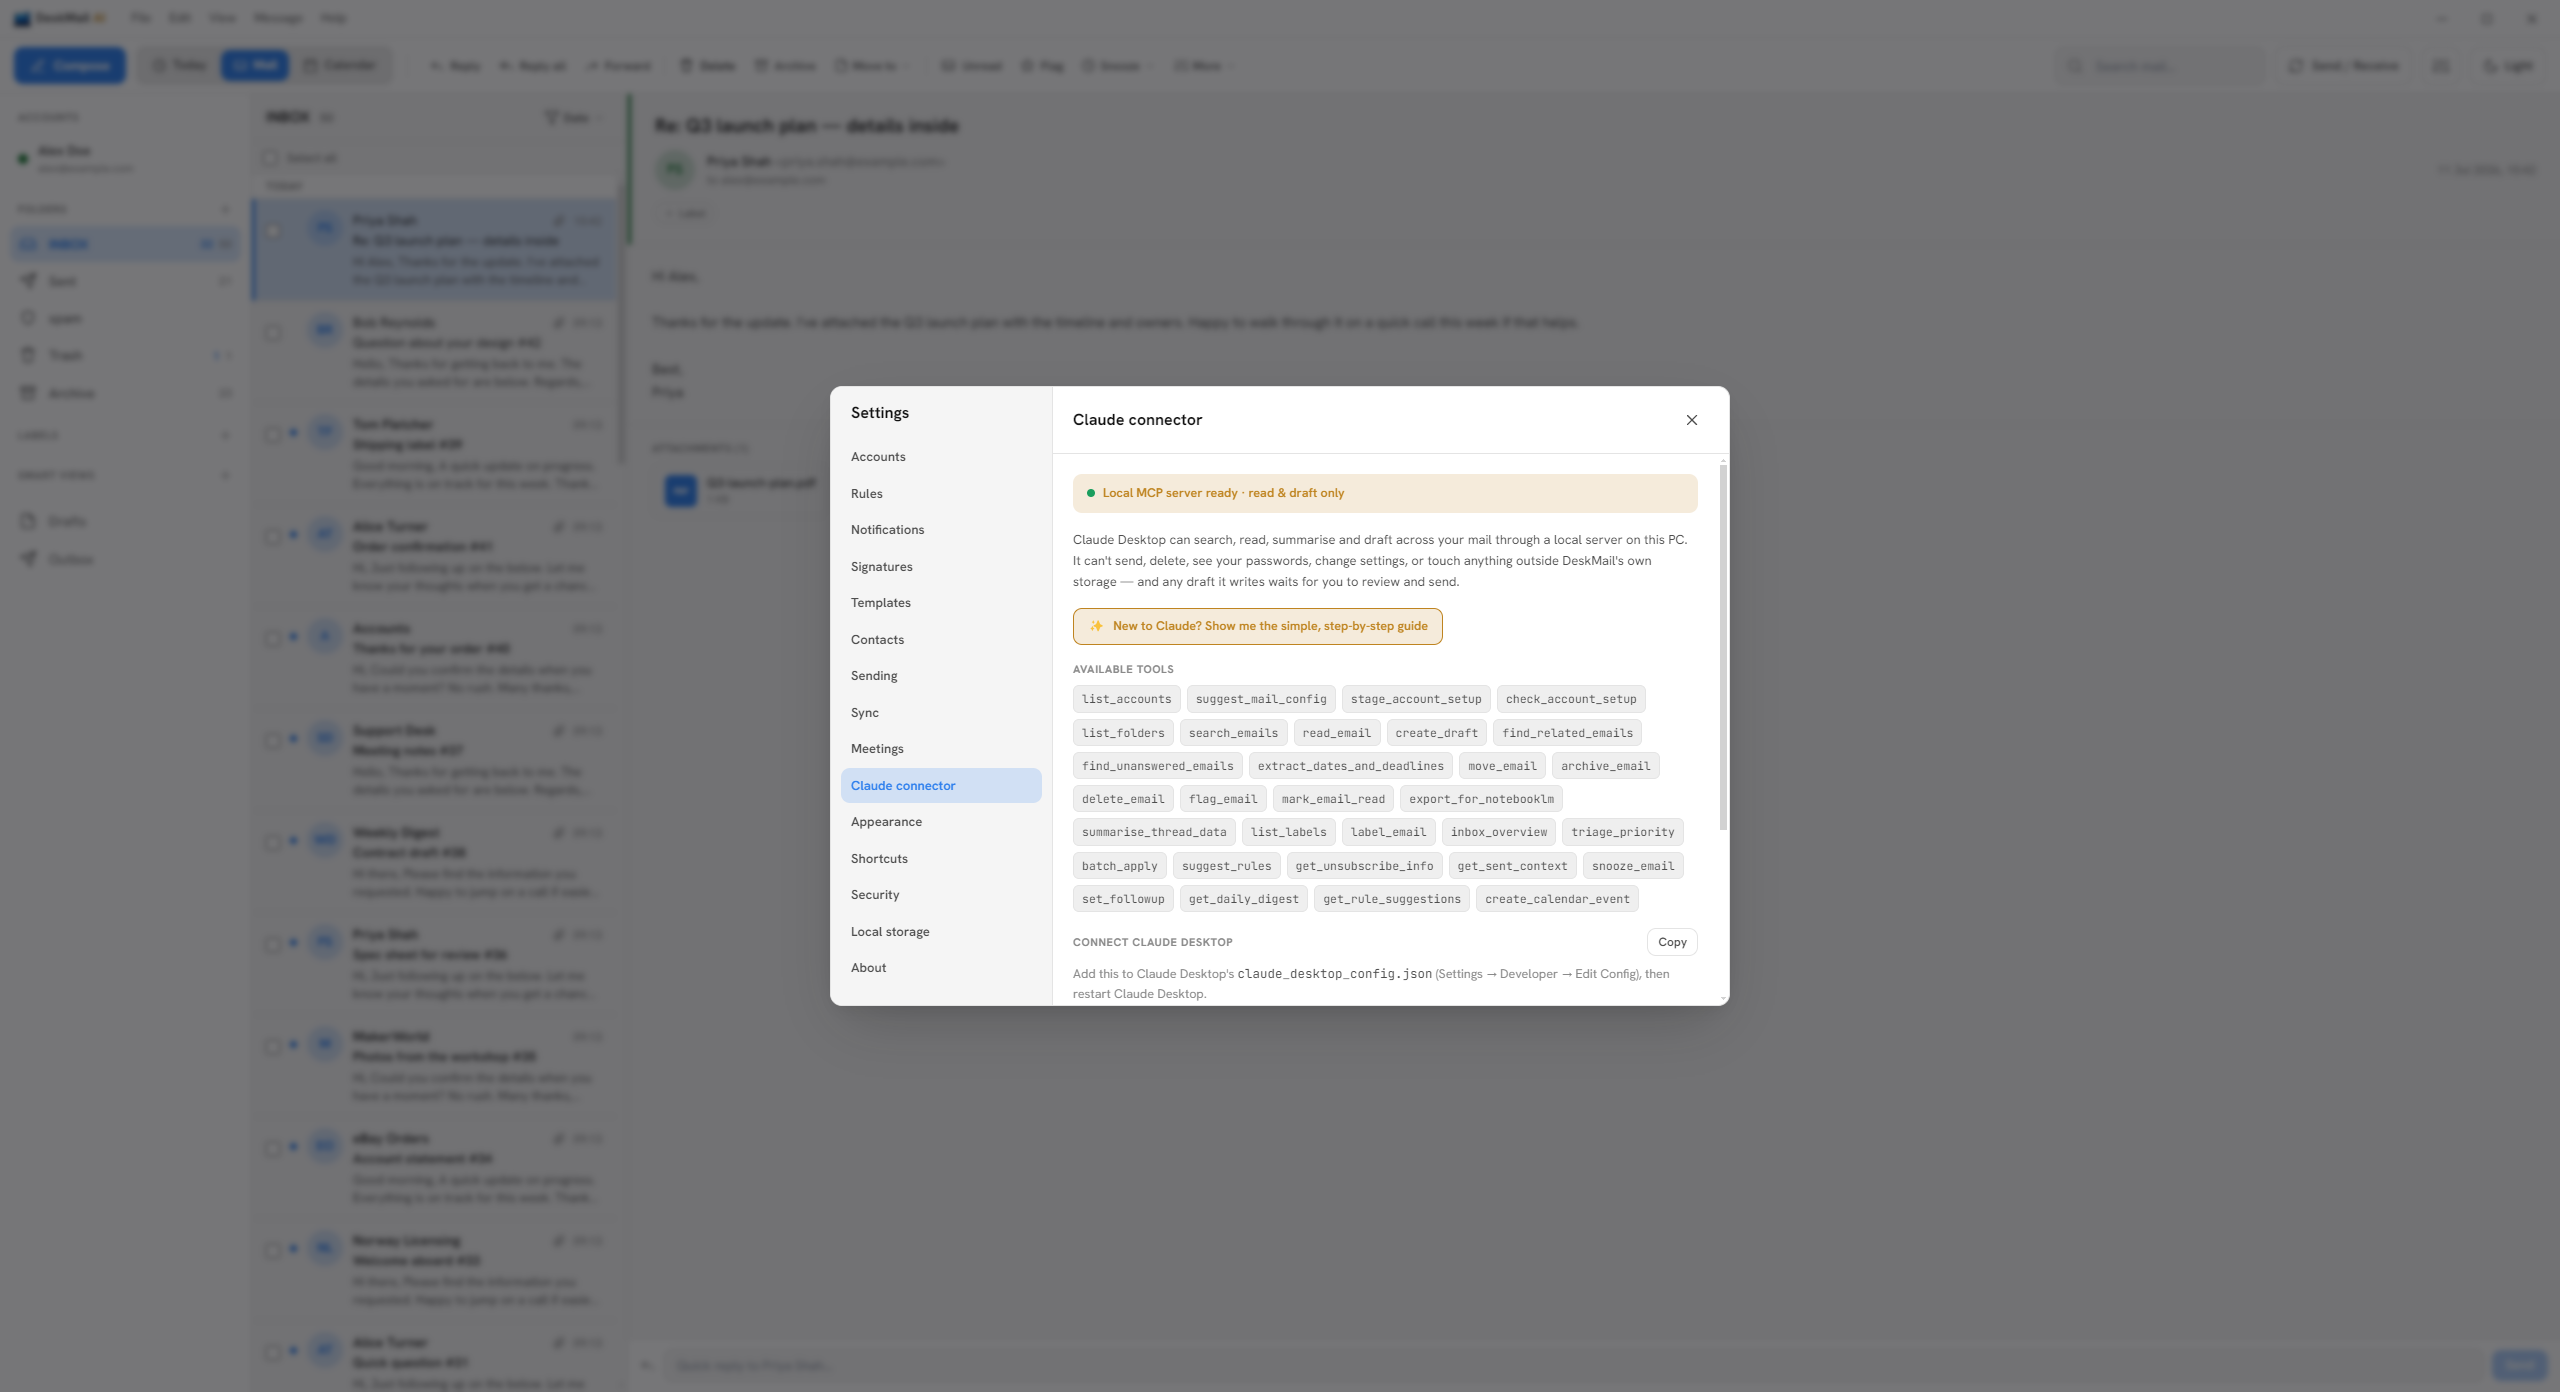
Task: Click the suggest_mail_config tool chip
Action: tap(1261, 699)
